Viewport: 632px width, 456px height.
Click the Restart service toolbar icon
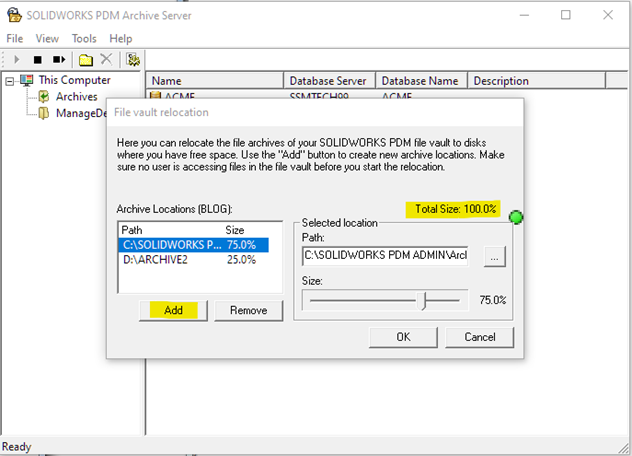click(x=59, y=60)
